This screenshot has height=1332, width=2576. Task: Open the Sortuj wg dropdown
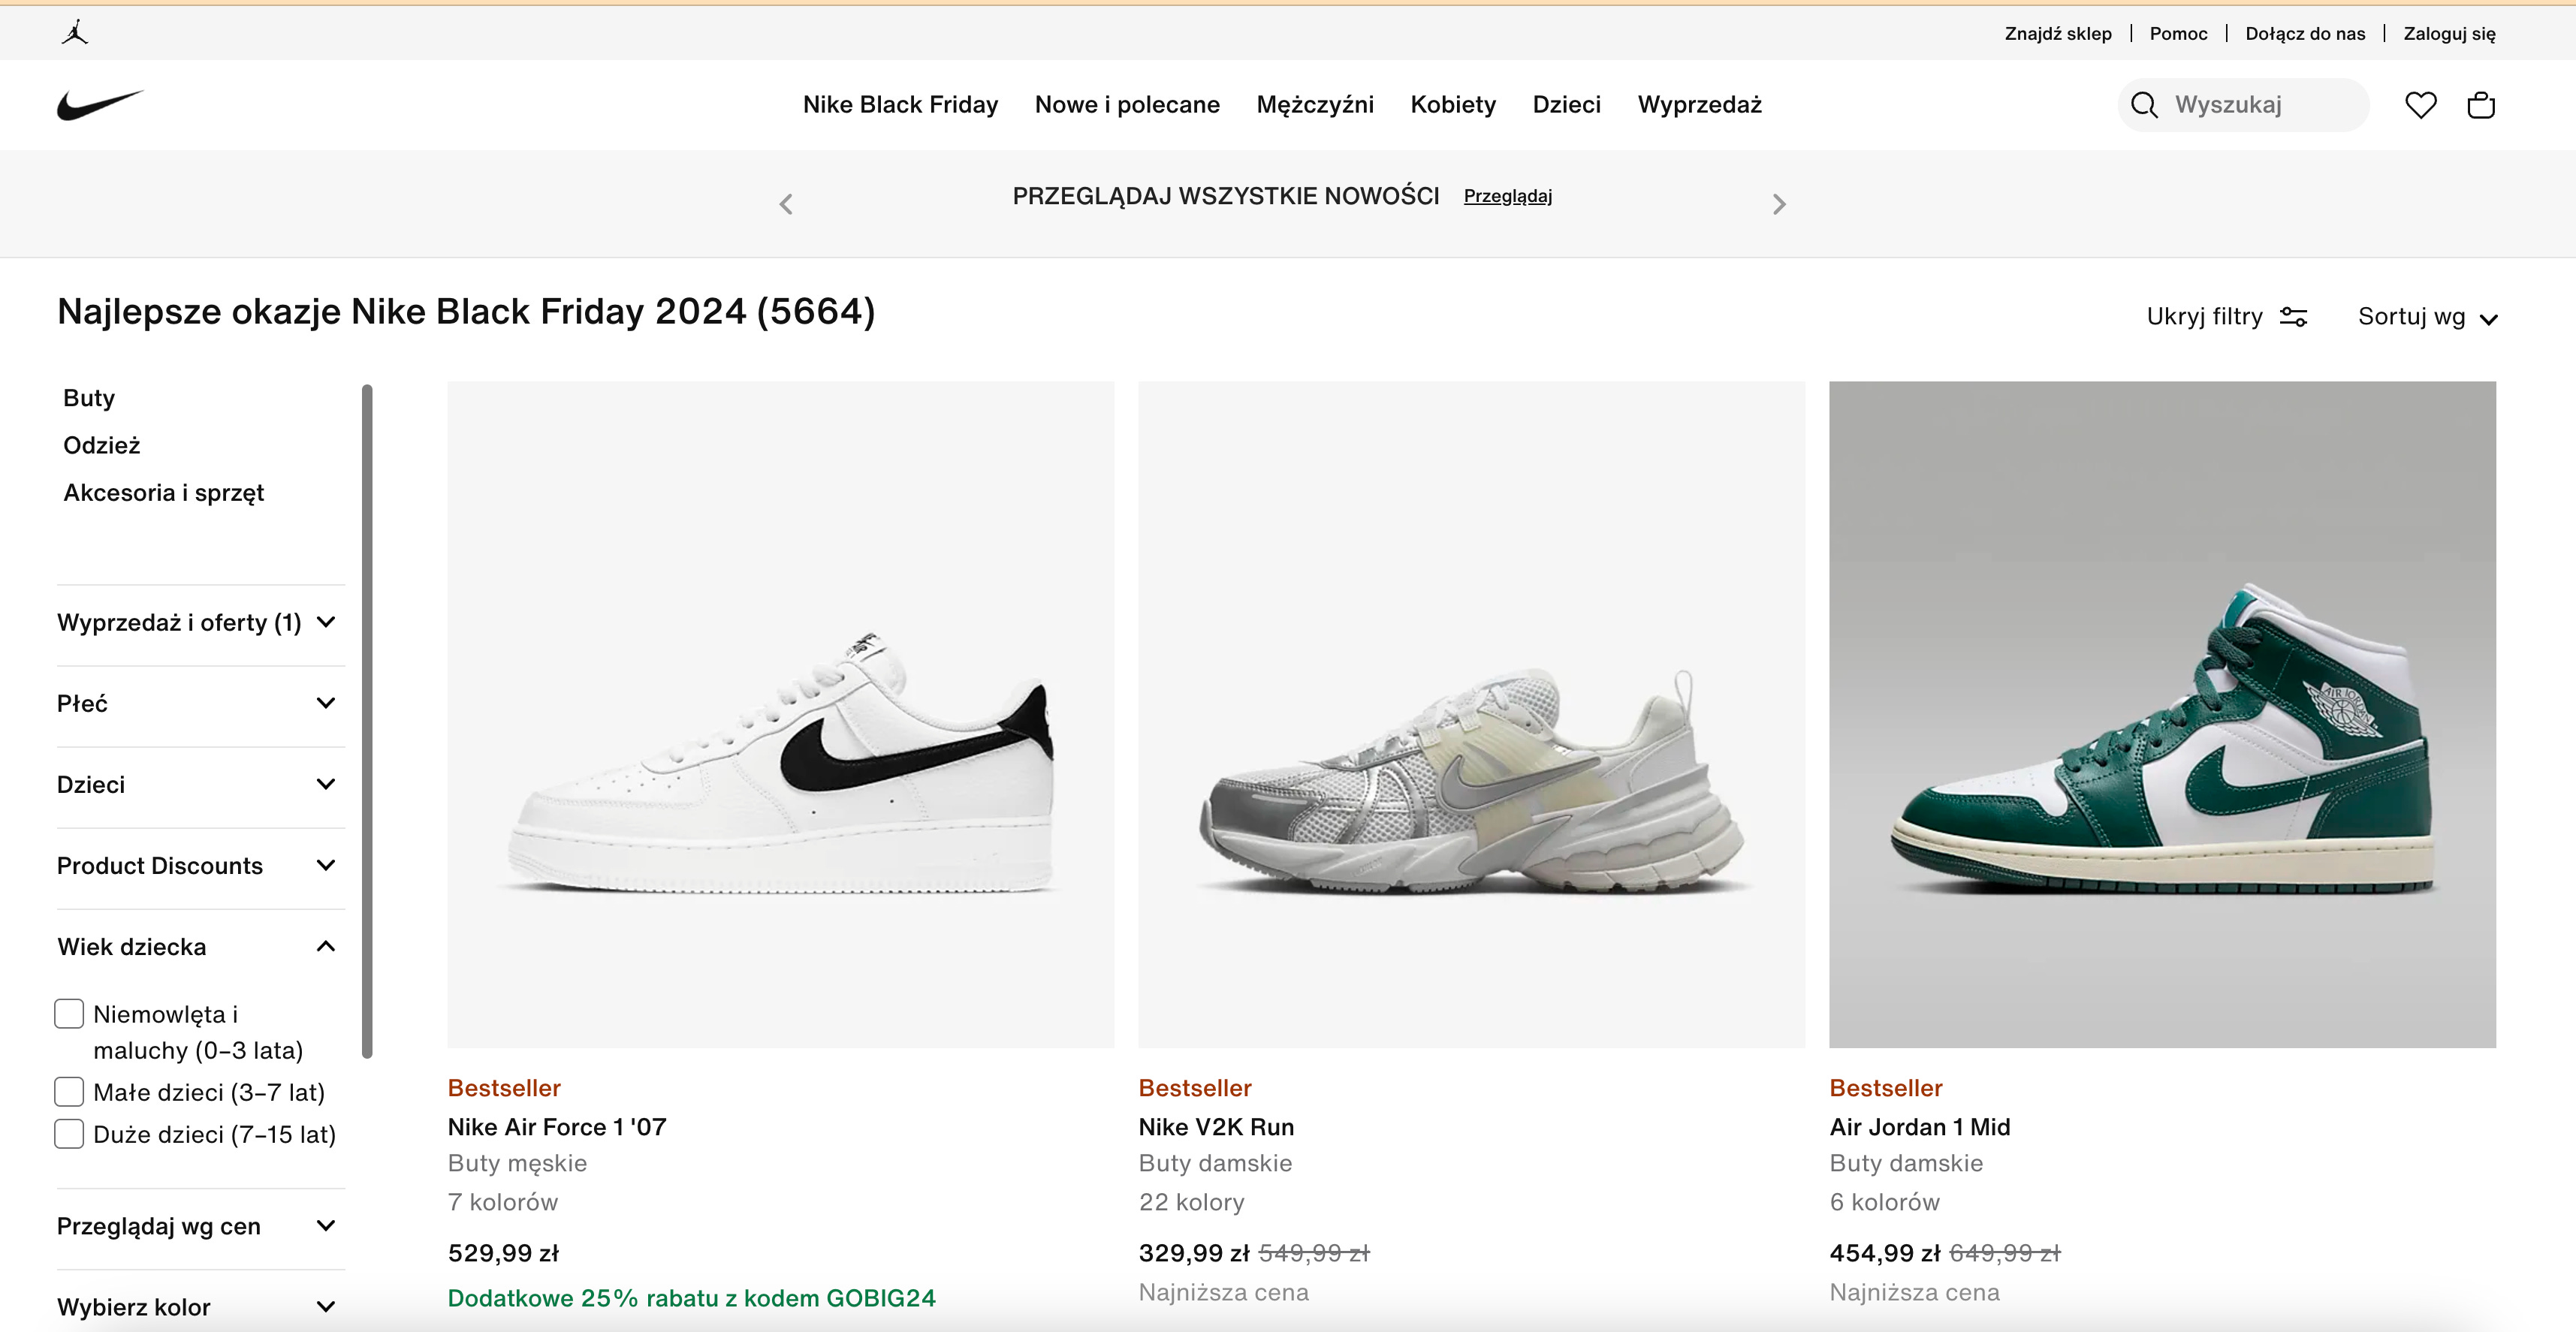(x=2428, y=317)
